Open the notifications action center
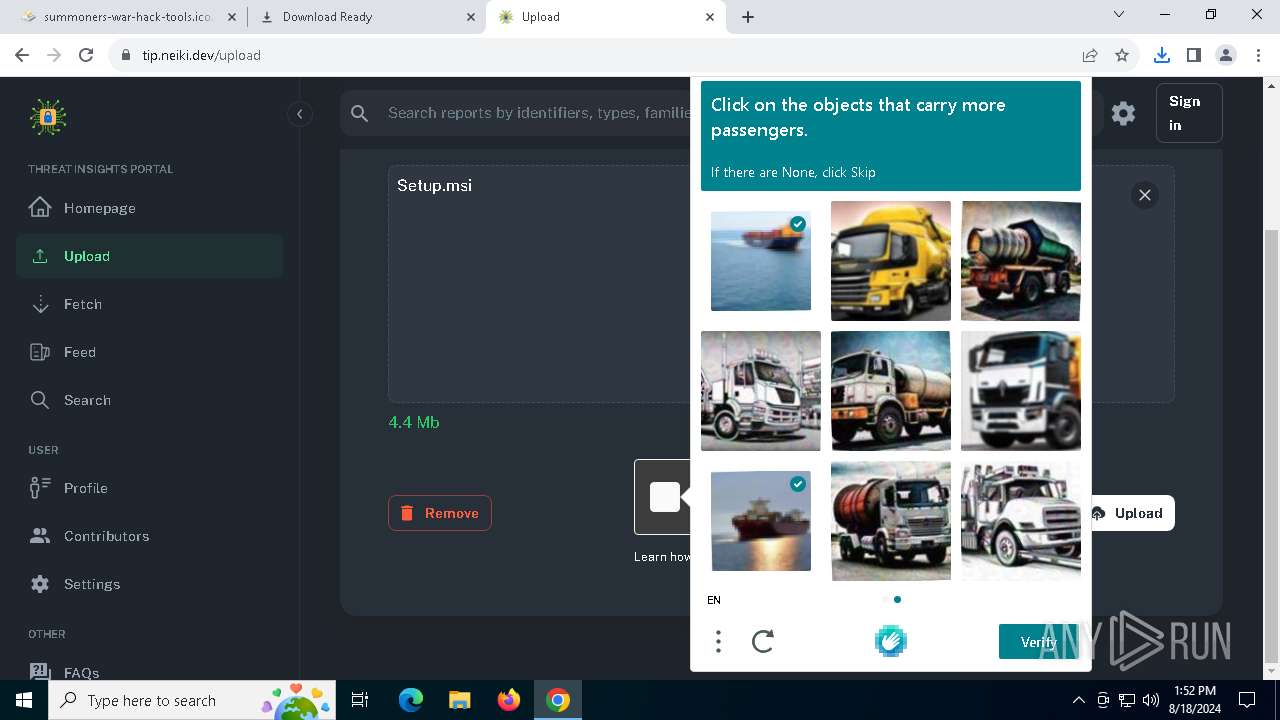 pos(1247,700)
